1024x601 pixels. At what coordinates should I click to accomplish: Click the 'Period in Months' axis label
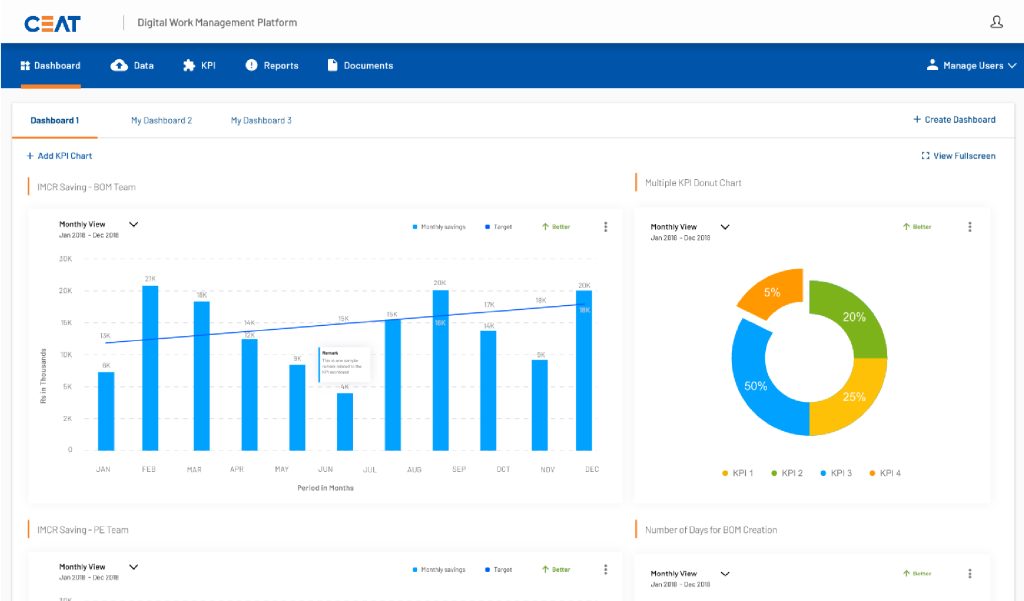point(325,488)
